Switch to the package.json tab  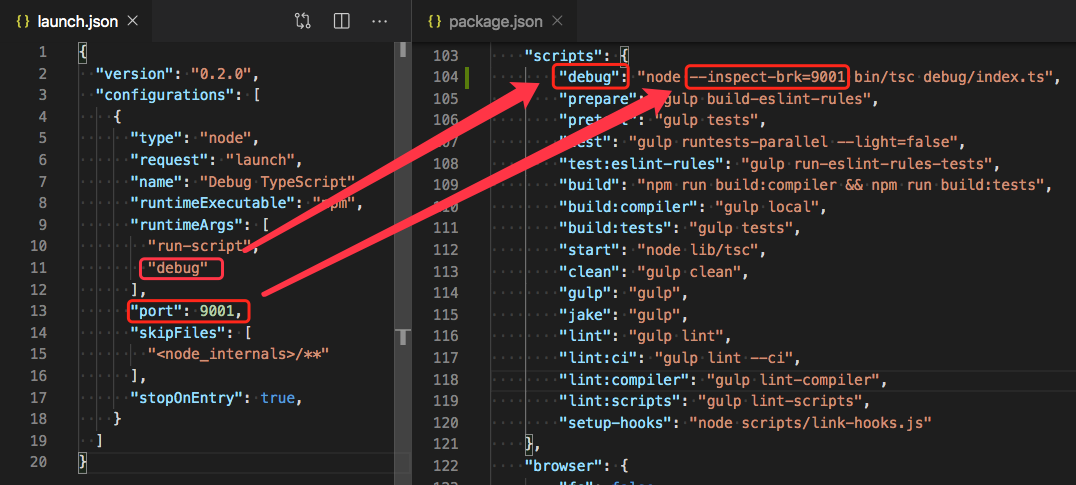pyautogui.click(x=497, y=21)
